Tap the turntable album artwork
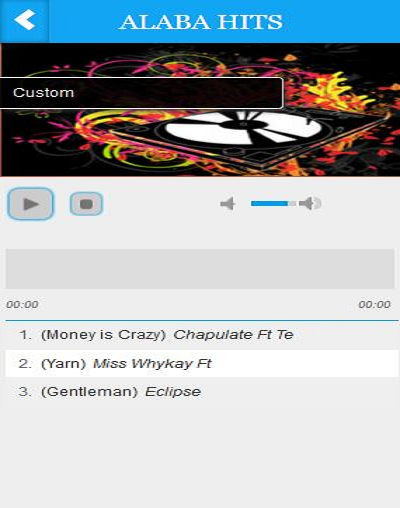 [200, 110]
